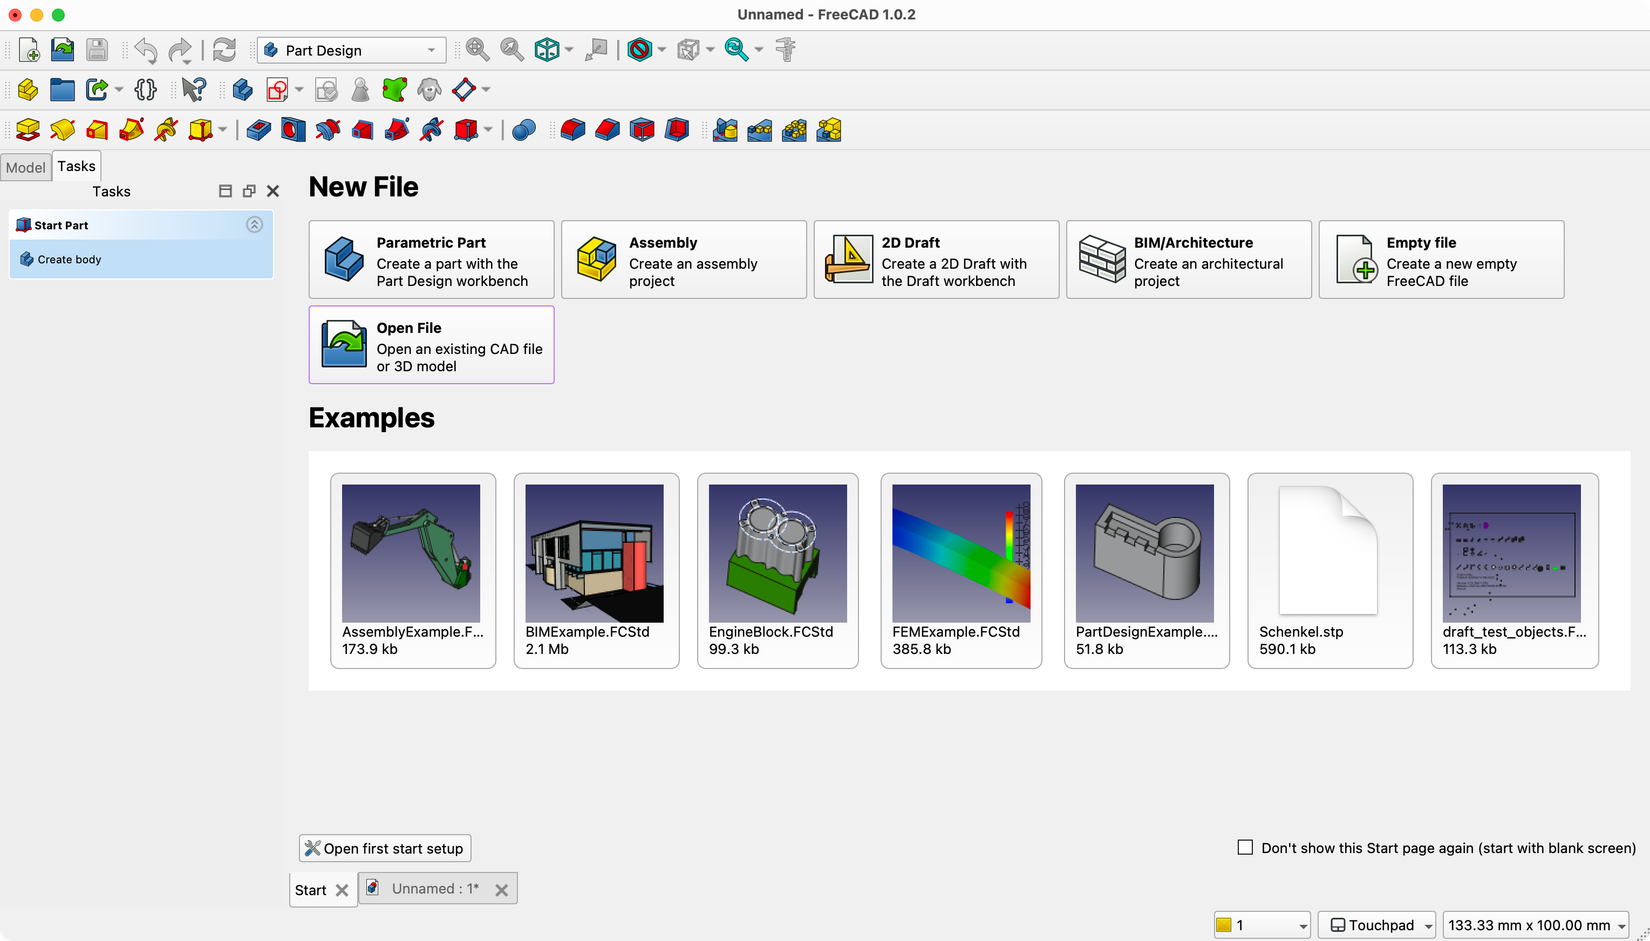Open the workbench selector dropdown
This screenshot has height=941, width=1650.
click(x=351, y=49)
